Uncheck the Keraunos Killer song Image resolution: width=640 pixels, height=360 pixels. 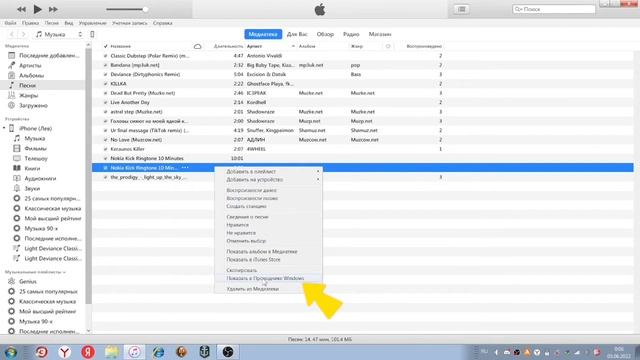[x=106, y=149]
